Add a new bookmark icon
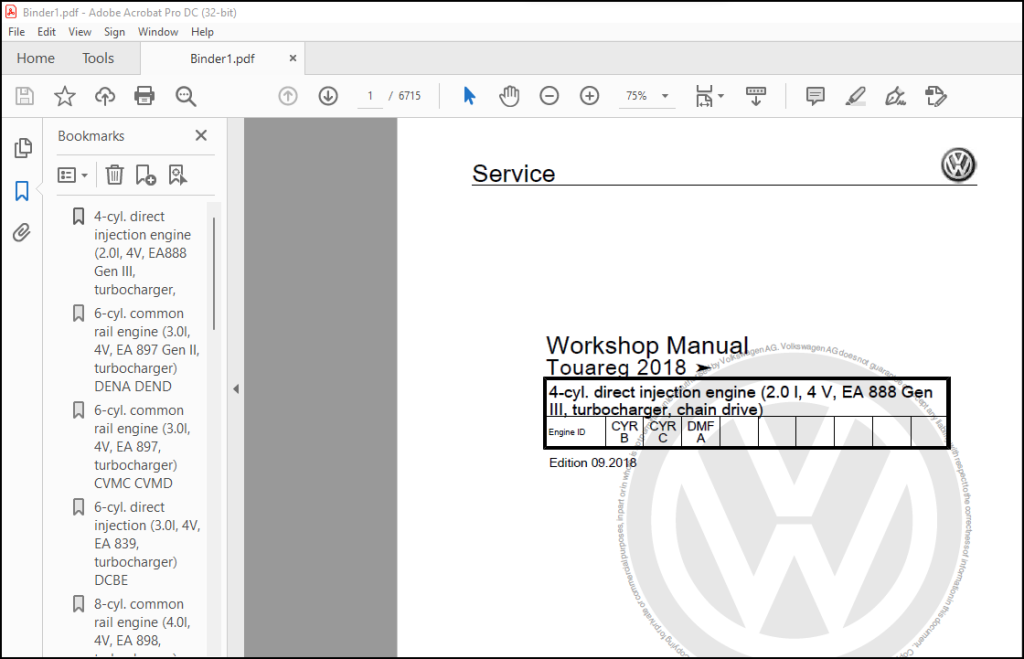The image size is (1024, 659). pyautogui.click(x=146, y=175)
